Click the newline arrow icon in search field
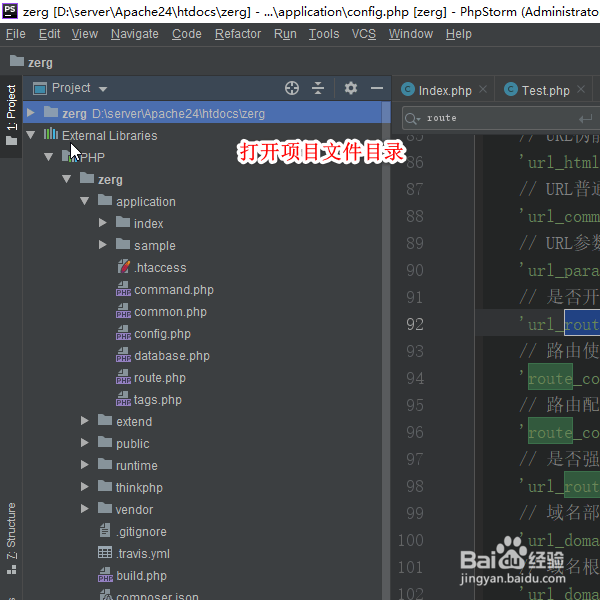600x600 pixels. pos(585,119)
